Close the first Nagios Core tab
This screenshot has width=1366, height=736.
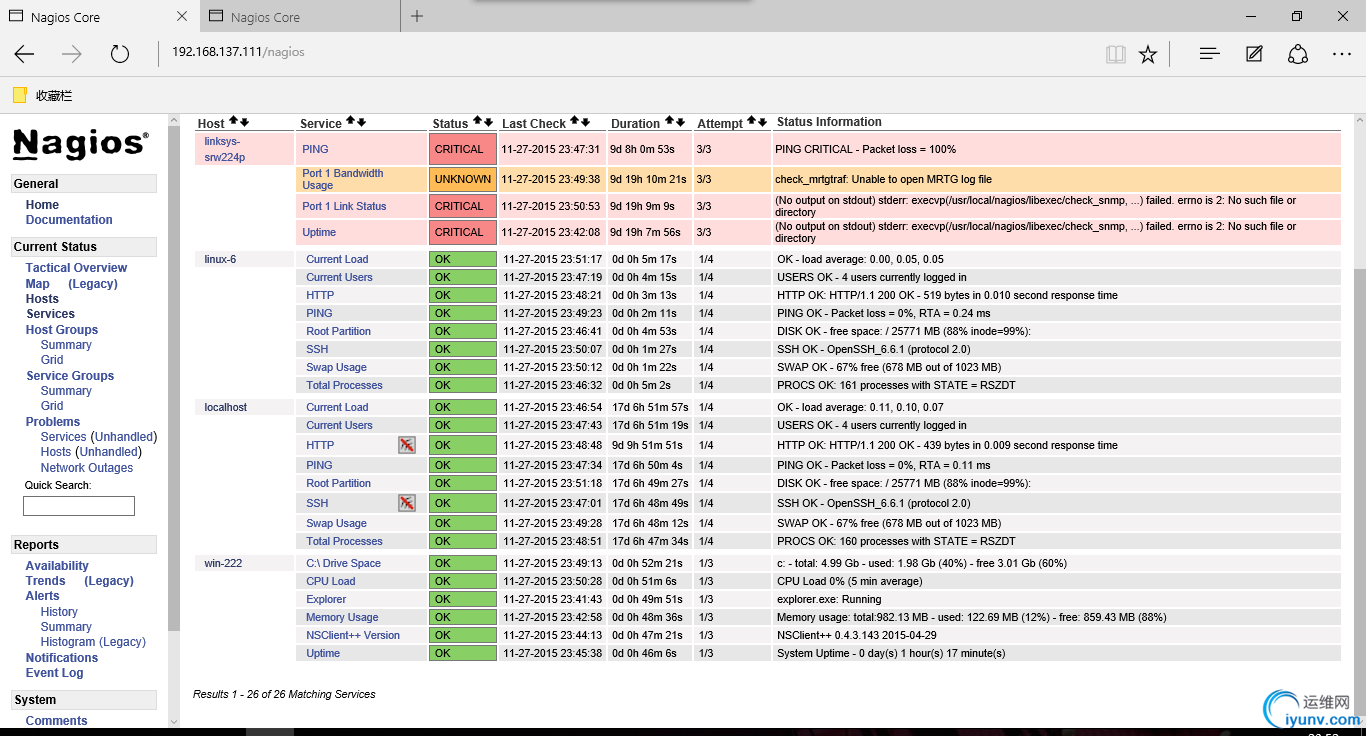[x=181, y=16]
